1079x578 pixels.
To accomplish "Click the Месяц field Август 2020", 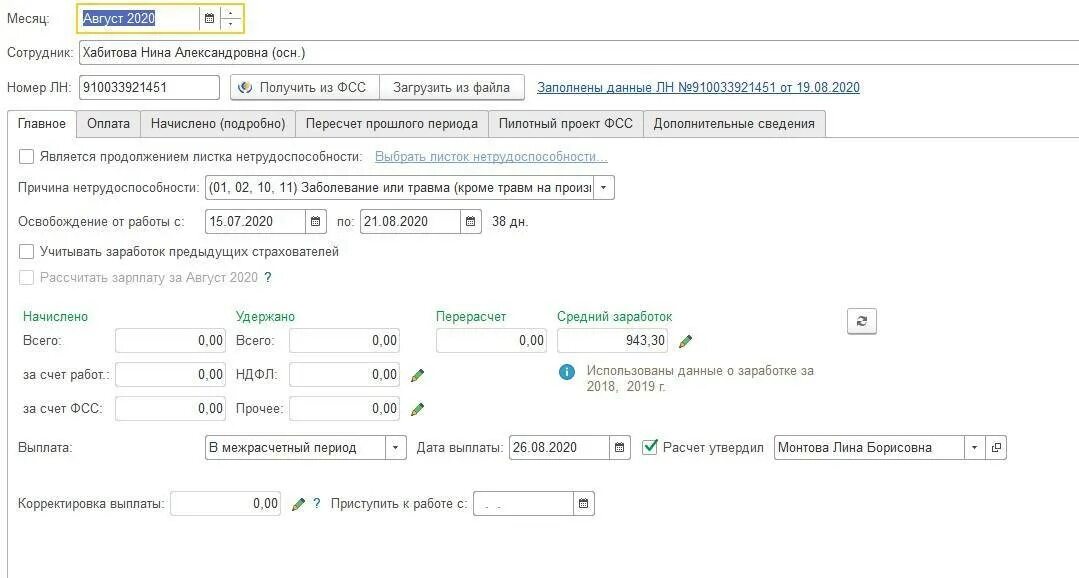I will pyautogui.click(x=140, y=19).
